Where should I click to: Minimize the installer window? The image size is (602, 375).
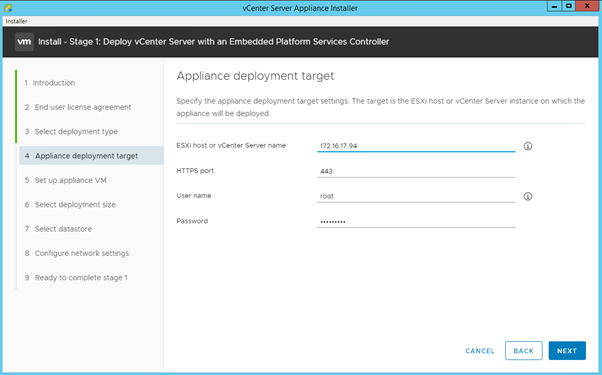(x=554, y=6)
